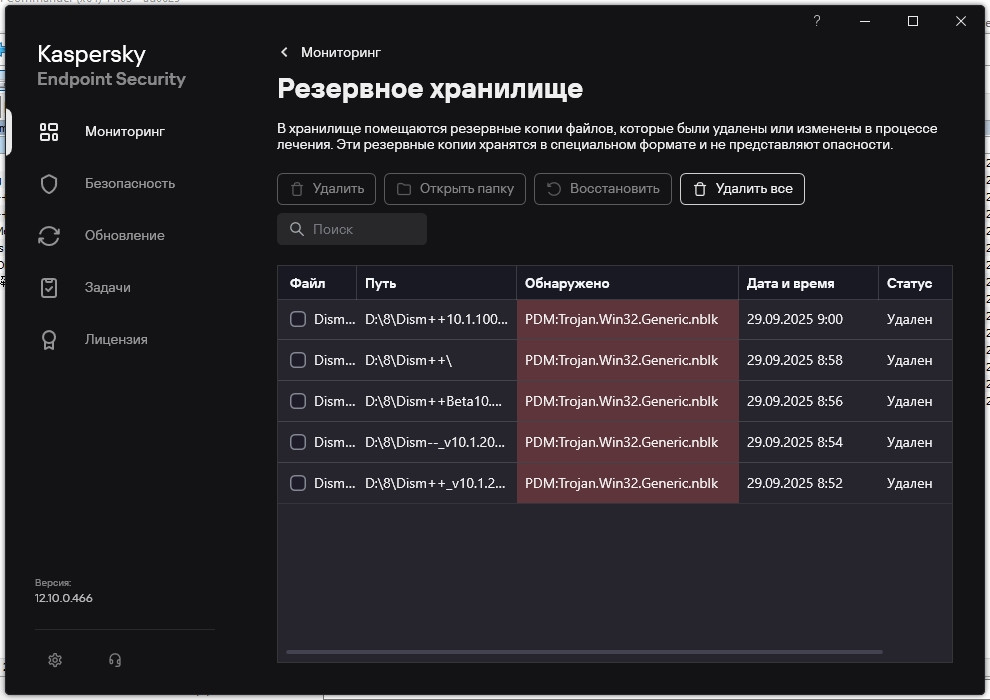
Task: Click the Tasks clipboard icon
Action: point(49,288)
